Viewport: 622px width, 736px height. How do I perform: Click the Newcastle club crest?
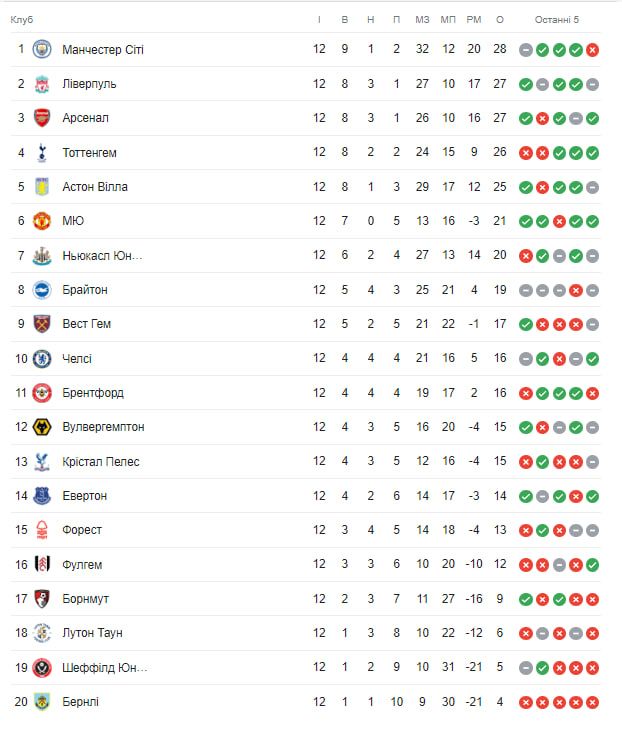[42, 255]
